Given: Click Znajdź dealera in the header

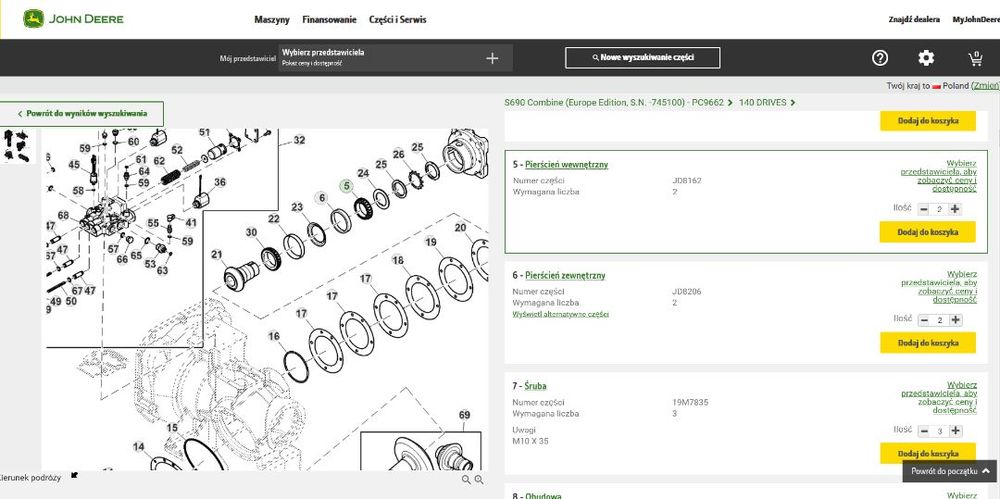Looking at the screenshot, I should click(x=914, y=20).
